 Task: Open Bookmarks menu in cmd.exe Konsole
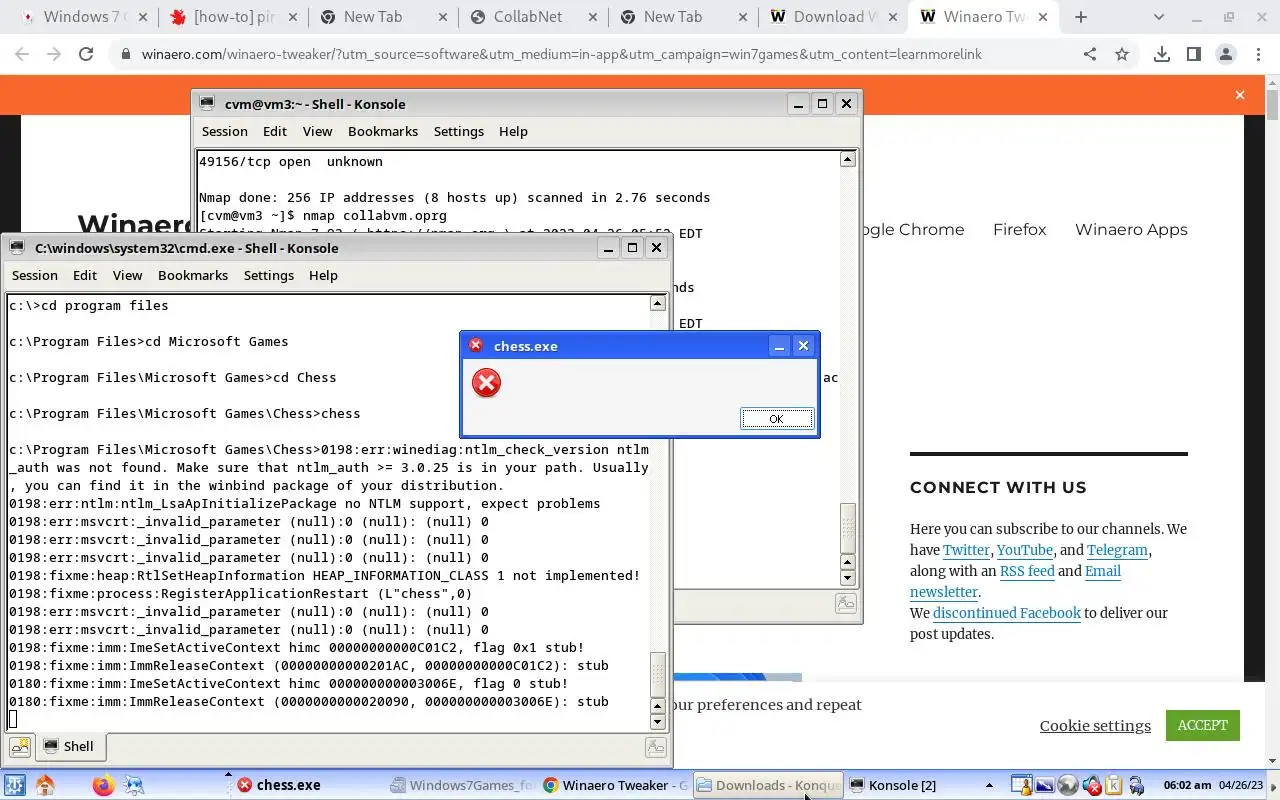tap(193, 275)
